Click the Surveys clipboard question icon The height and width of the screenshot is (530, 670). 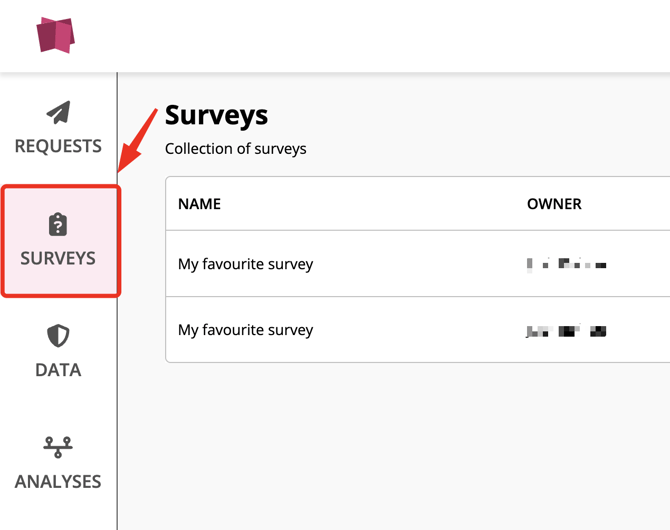tap(58, 224)
